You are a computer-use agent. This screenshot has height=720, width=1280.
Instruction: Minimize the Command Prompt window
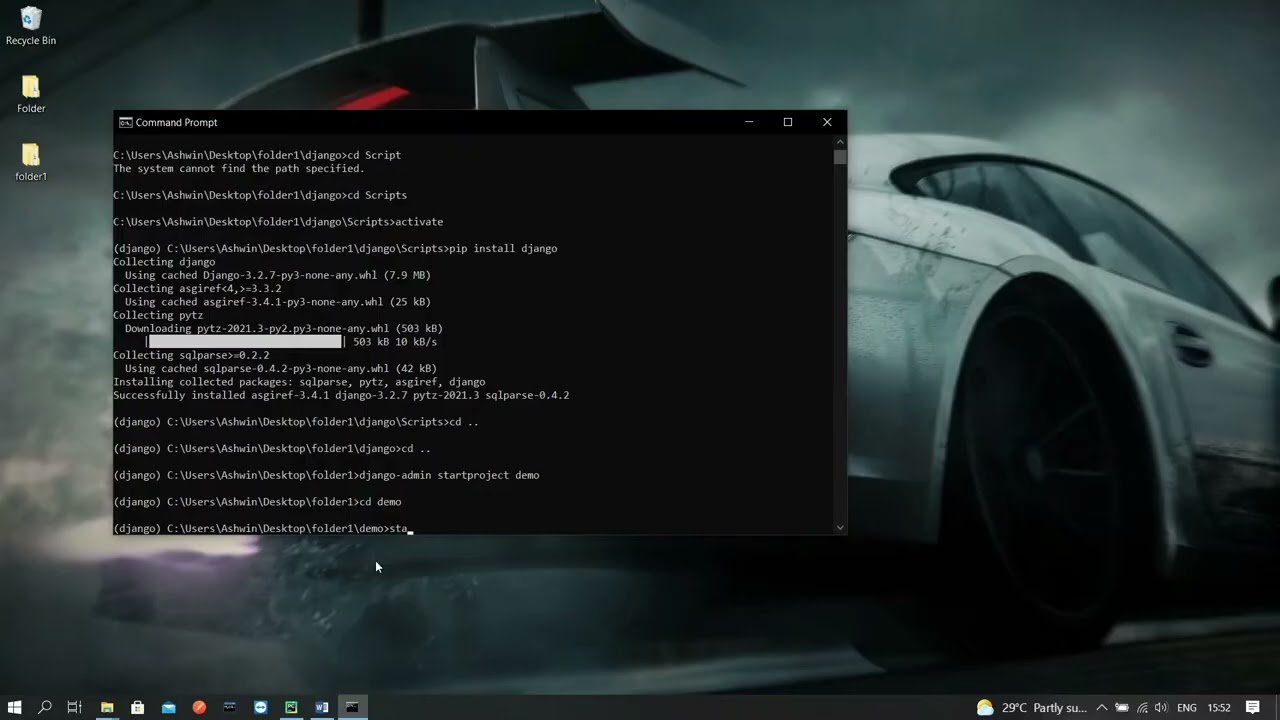(749, 122)
